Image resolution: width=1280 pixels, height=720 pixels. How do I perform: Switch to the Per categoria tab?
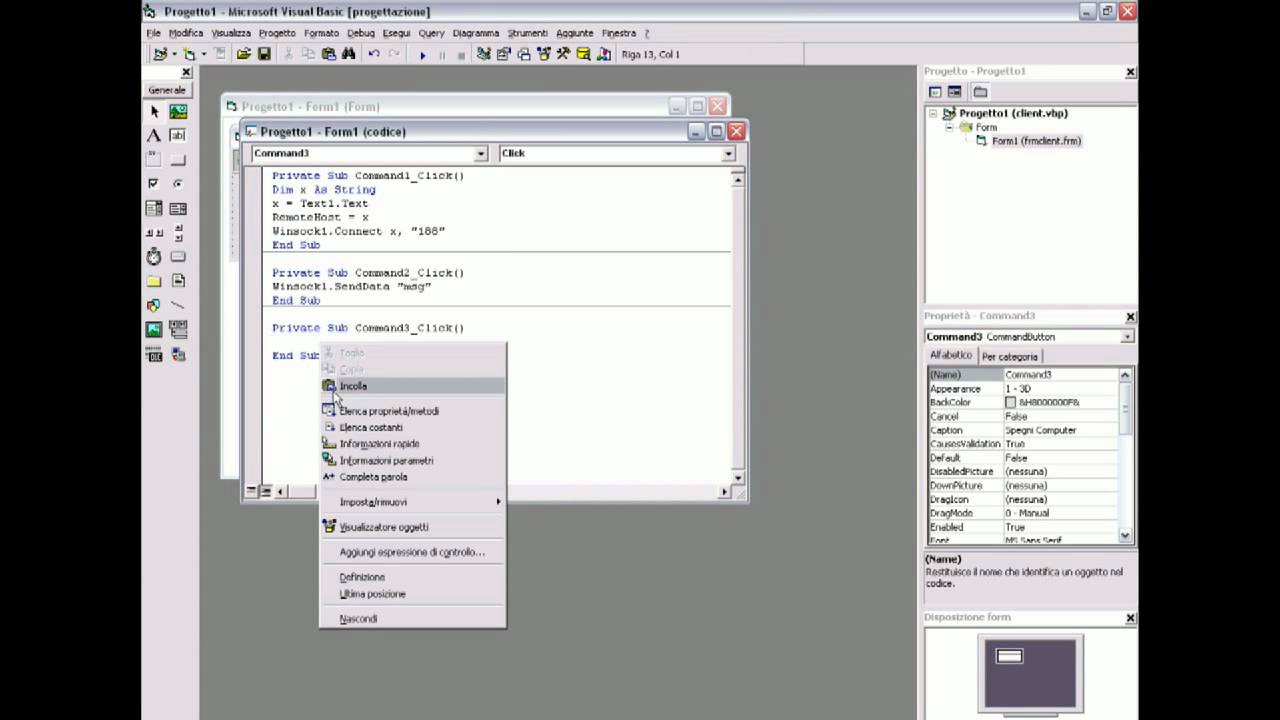pos(1009,357)
